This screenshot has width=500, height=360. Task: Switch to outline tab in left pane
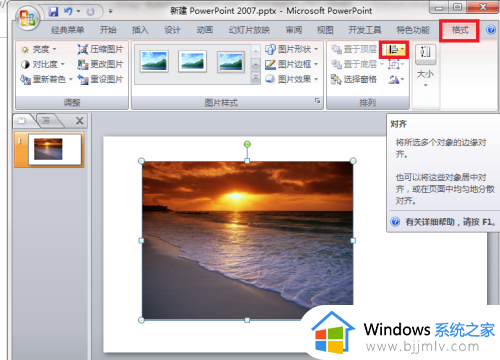click(x=46, y=120)
